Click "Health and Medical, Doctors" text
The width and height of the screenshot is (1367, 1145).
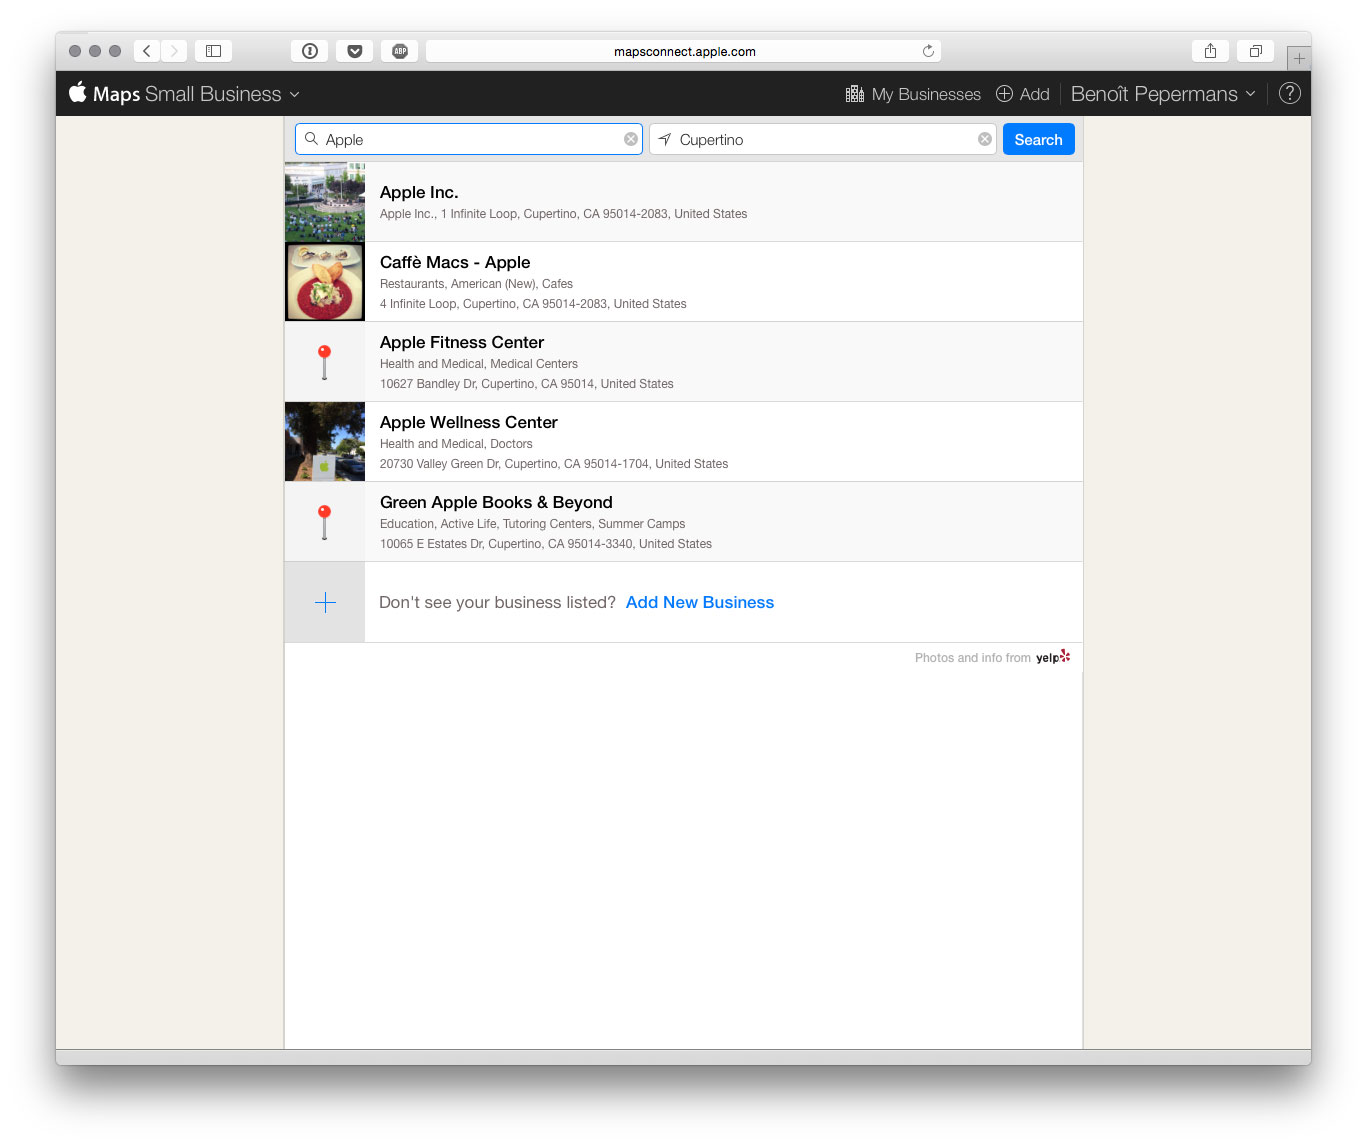pos(456,444)
